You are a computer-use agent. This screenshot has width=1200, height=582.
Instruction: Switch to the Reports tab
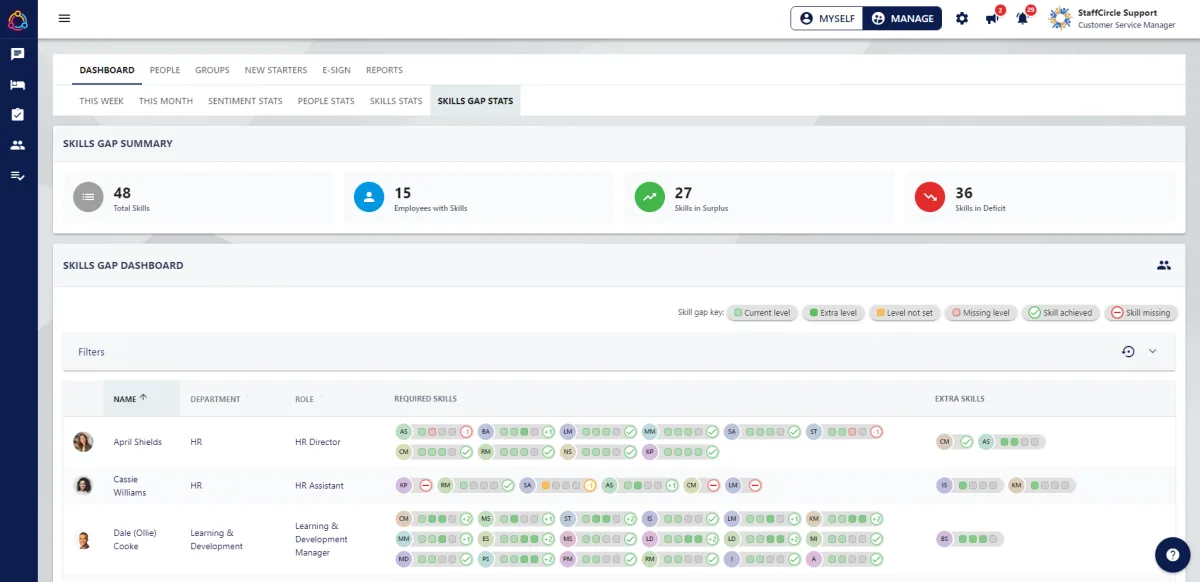384,70
